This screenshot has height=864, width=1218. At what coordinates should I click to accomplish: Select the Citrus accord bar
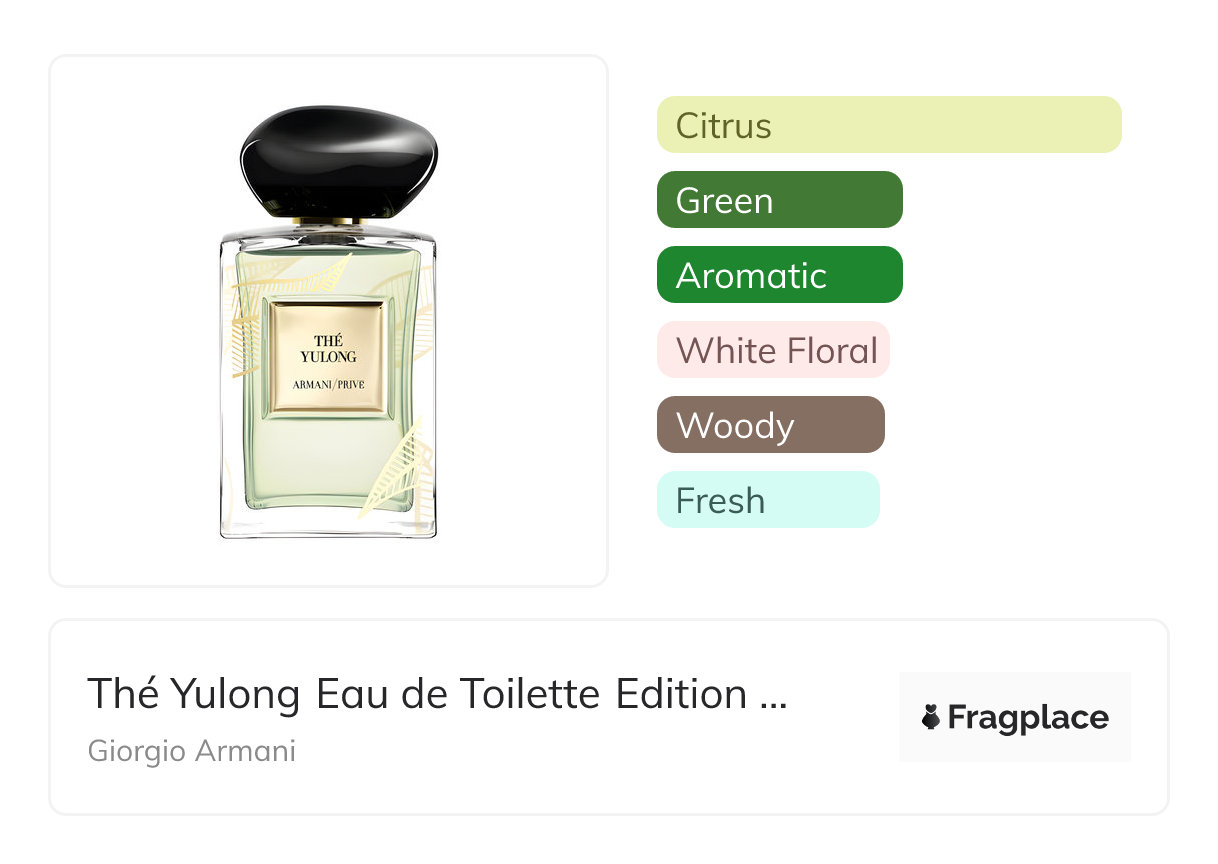pos(889,125)
